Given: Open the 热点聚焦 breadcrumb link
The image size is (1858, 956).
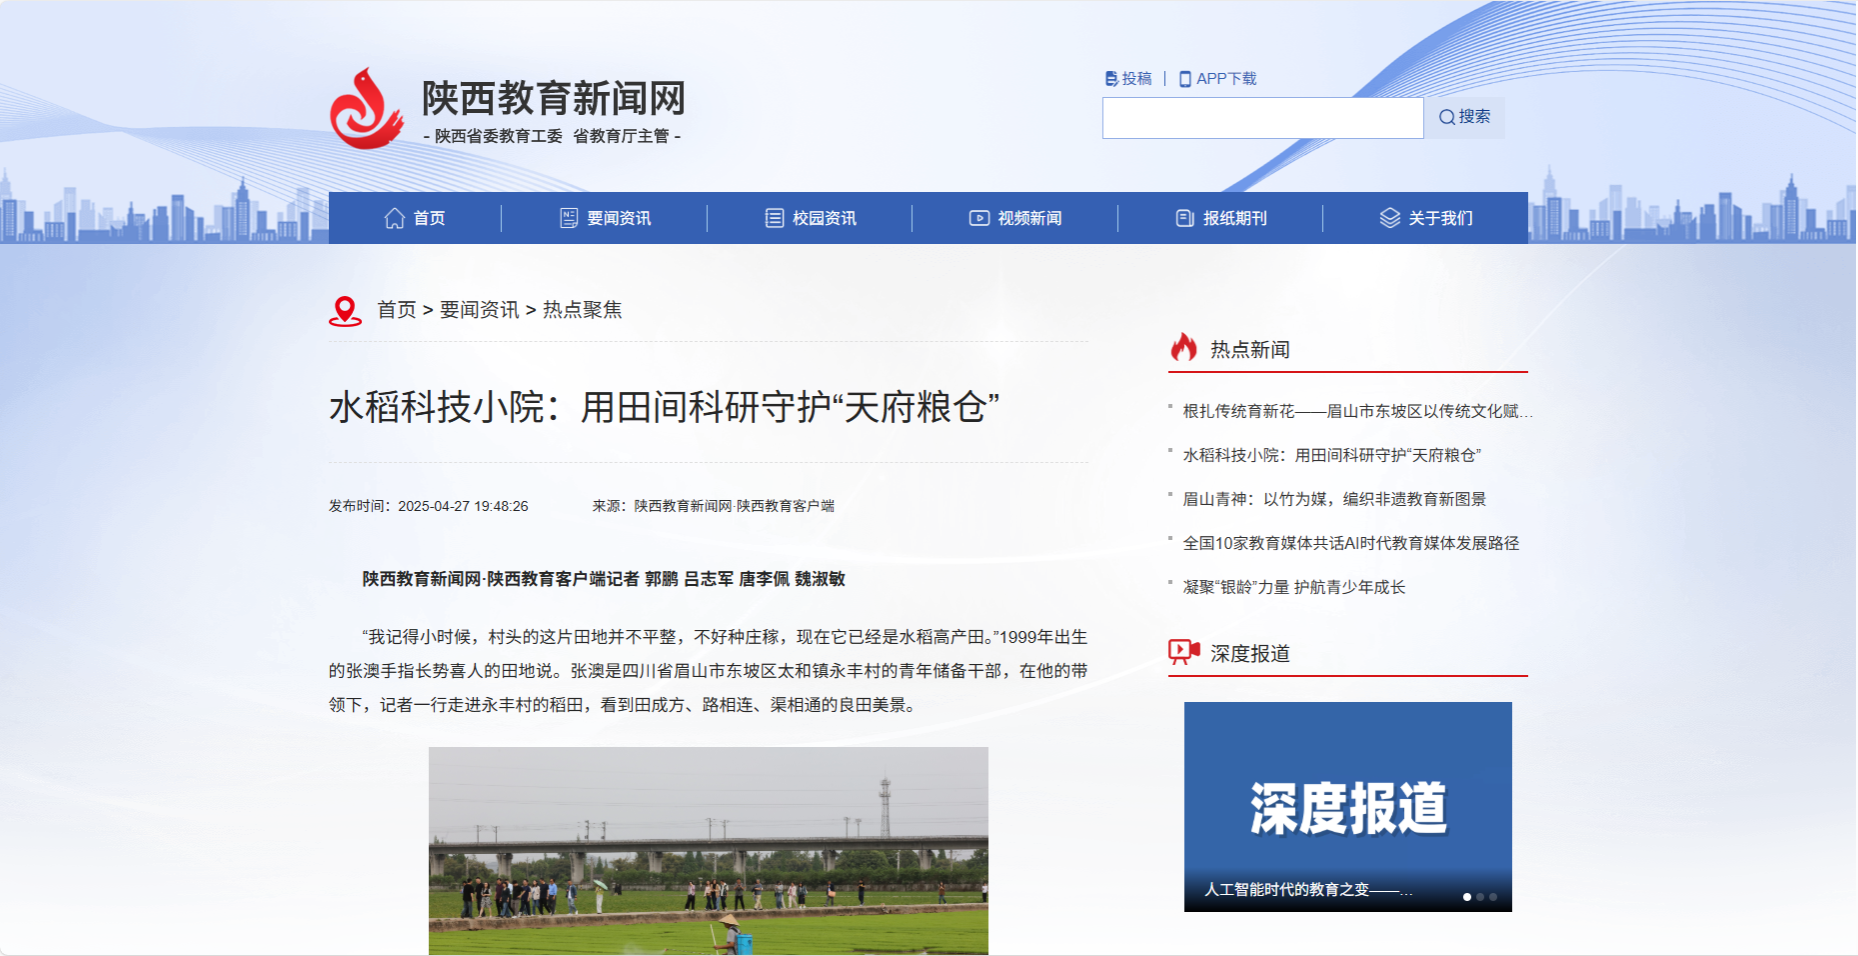Looking at the screenshot, I should [582, 310].
